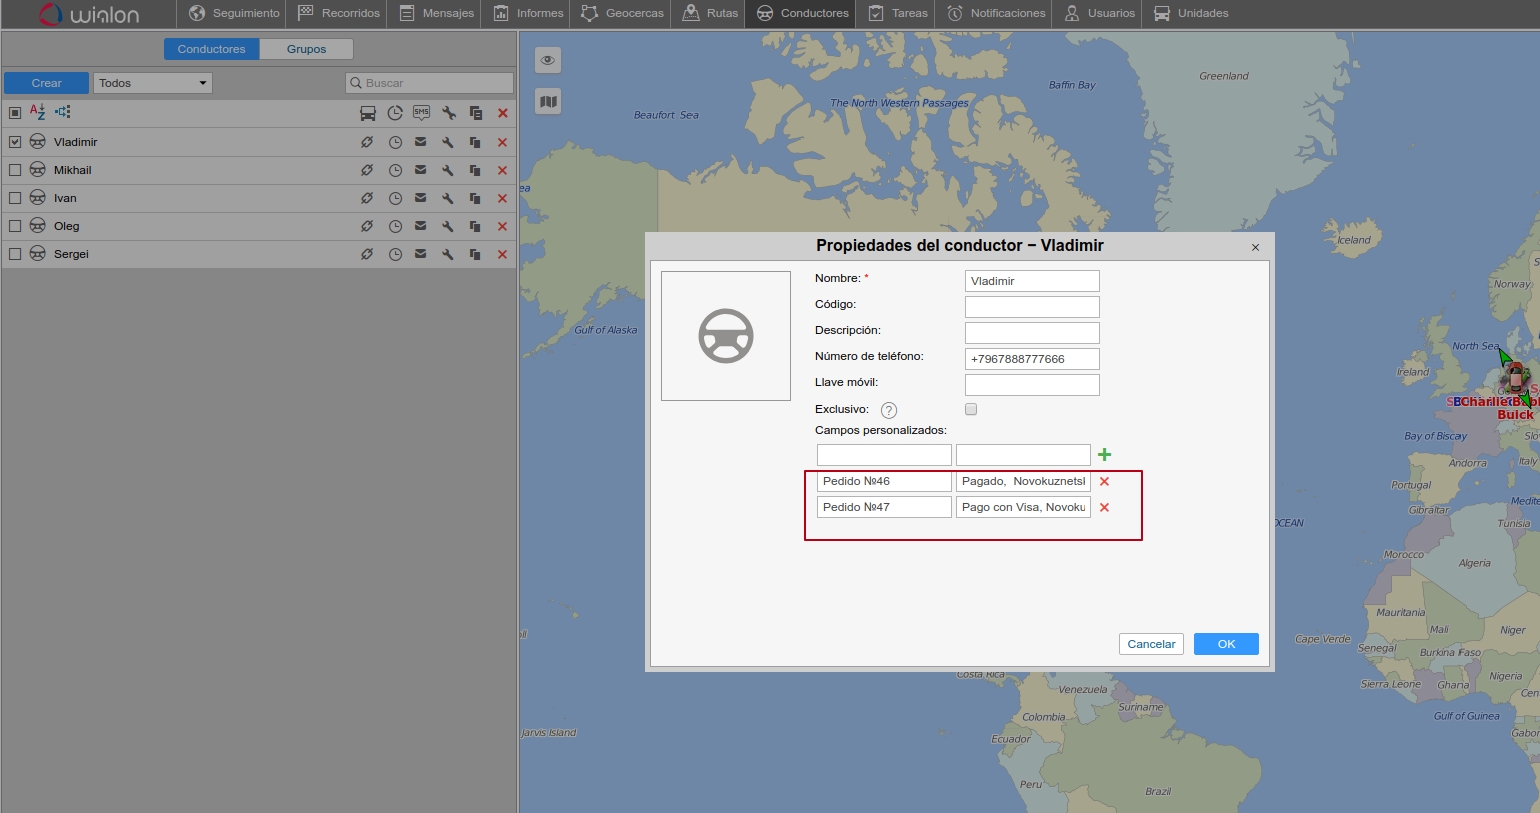
Task: Remove the Pedido №47 custom field
Action: point(1104,508)
